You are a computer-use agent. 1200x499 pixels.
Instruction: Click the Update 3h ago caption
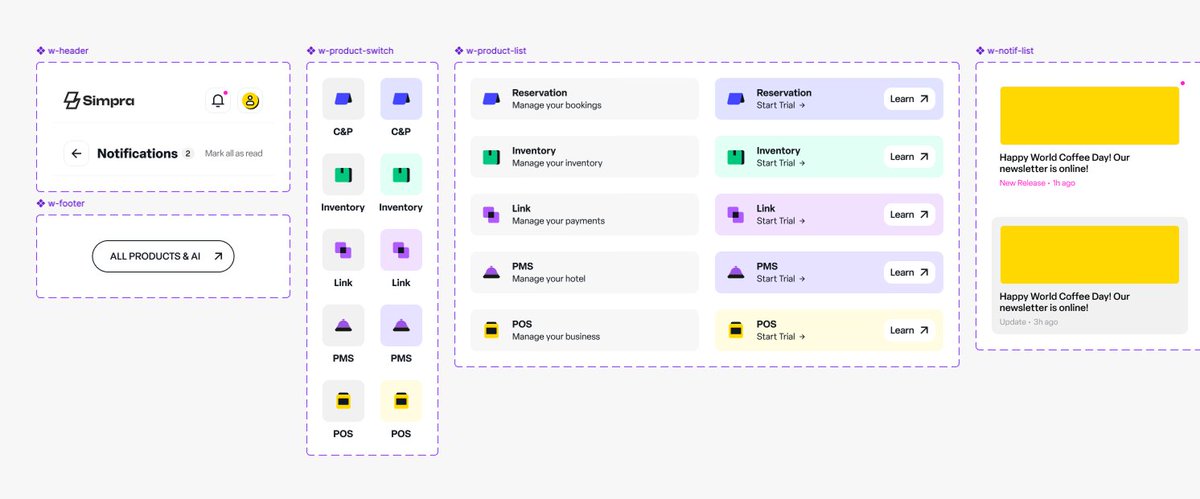1029,322
